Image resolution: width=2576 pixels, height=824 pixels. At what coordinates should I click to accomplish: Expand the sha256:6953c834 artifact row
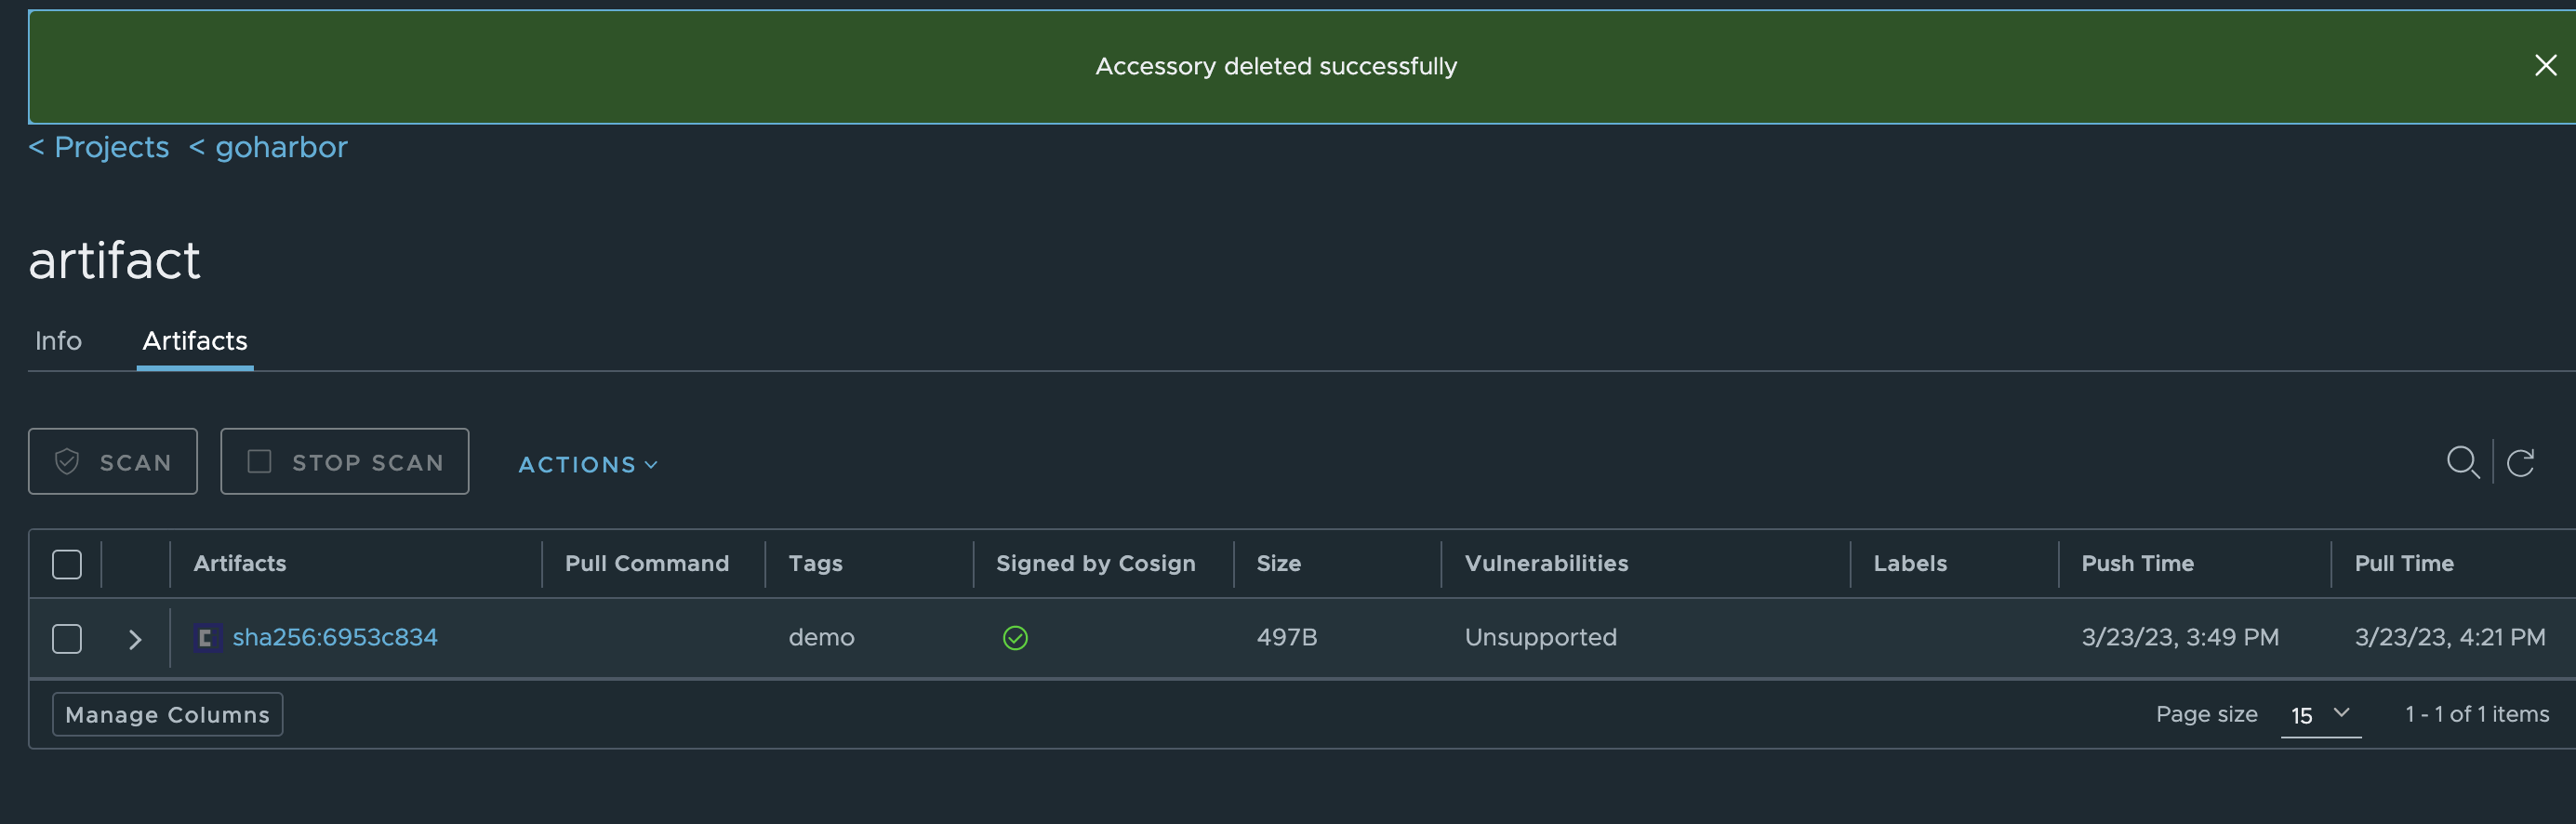coord(134,639)
